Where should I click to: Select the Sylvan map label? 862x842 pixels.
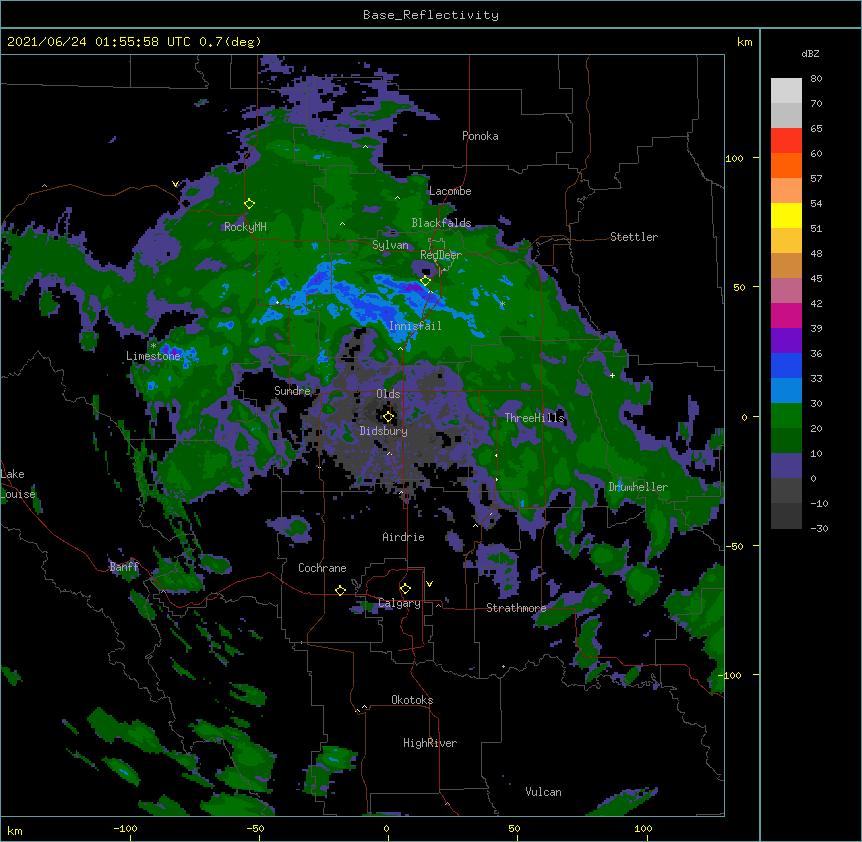pyautogui.click(x=390, y=245)
